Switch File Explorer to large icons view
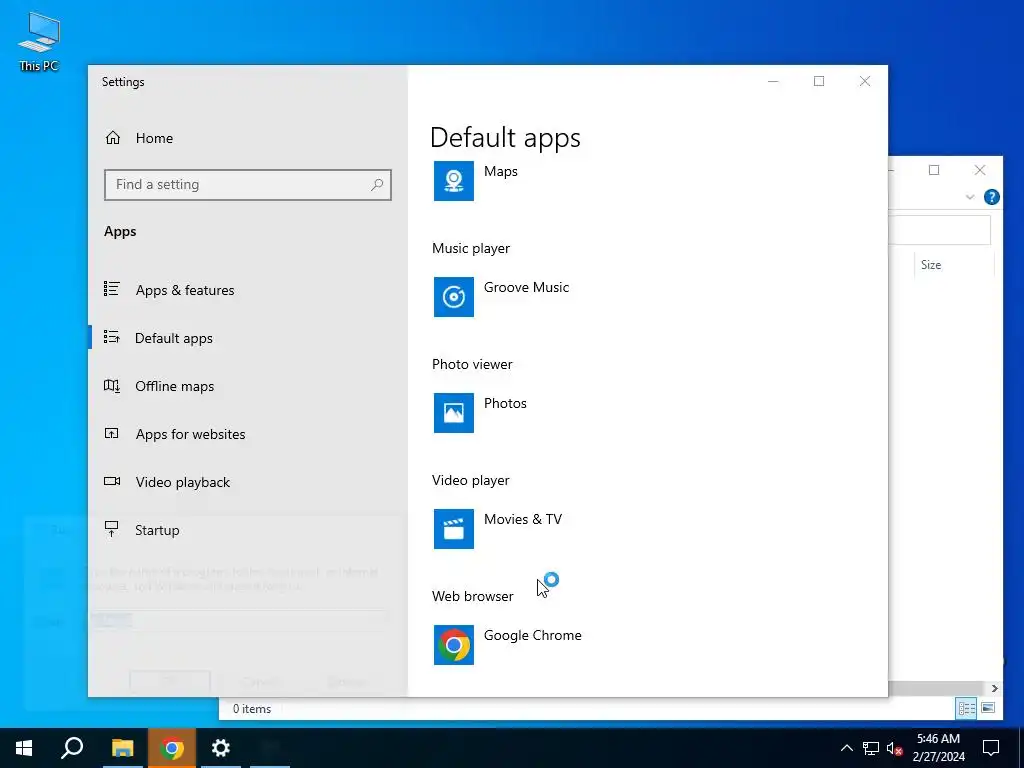1024x768 pixels. 988,708
